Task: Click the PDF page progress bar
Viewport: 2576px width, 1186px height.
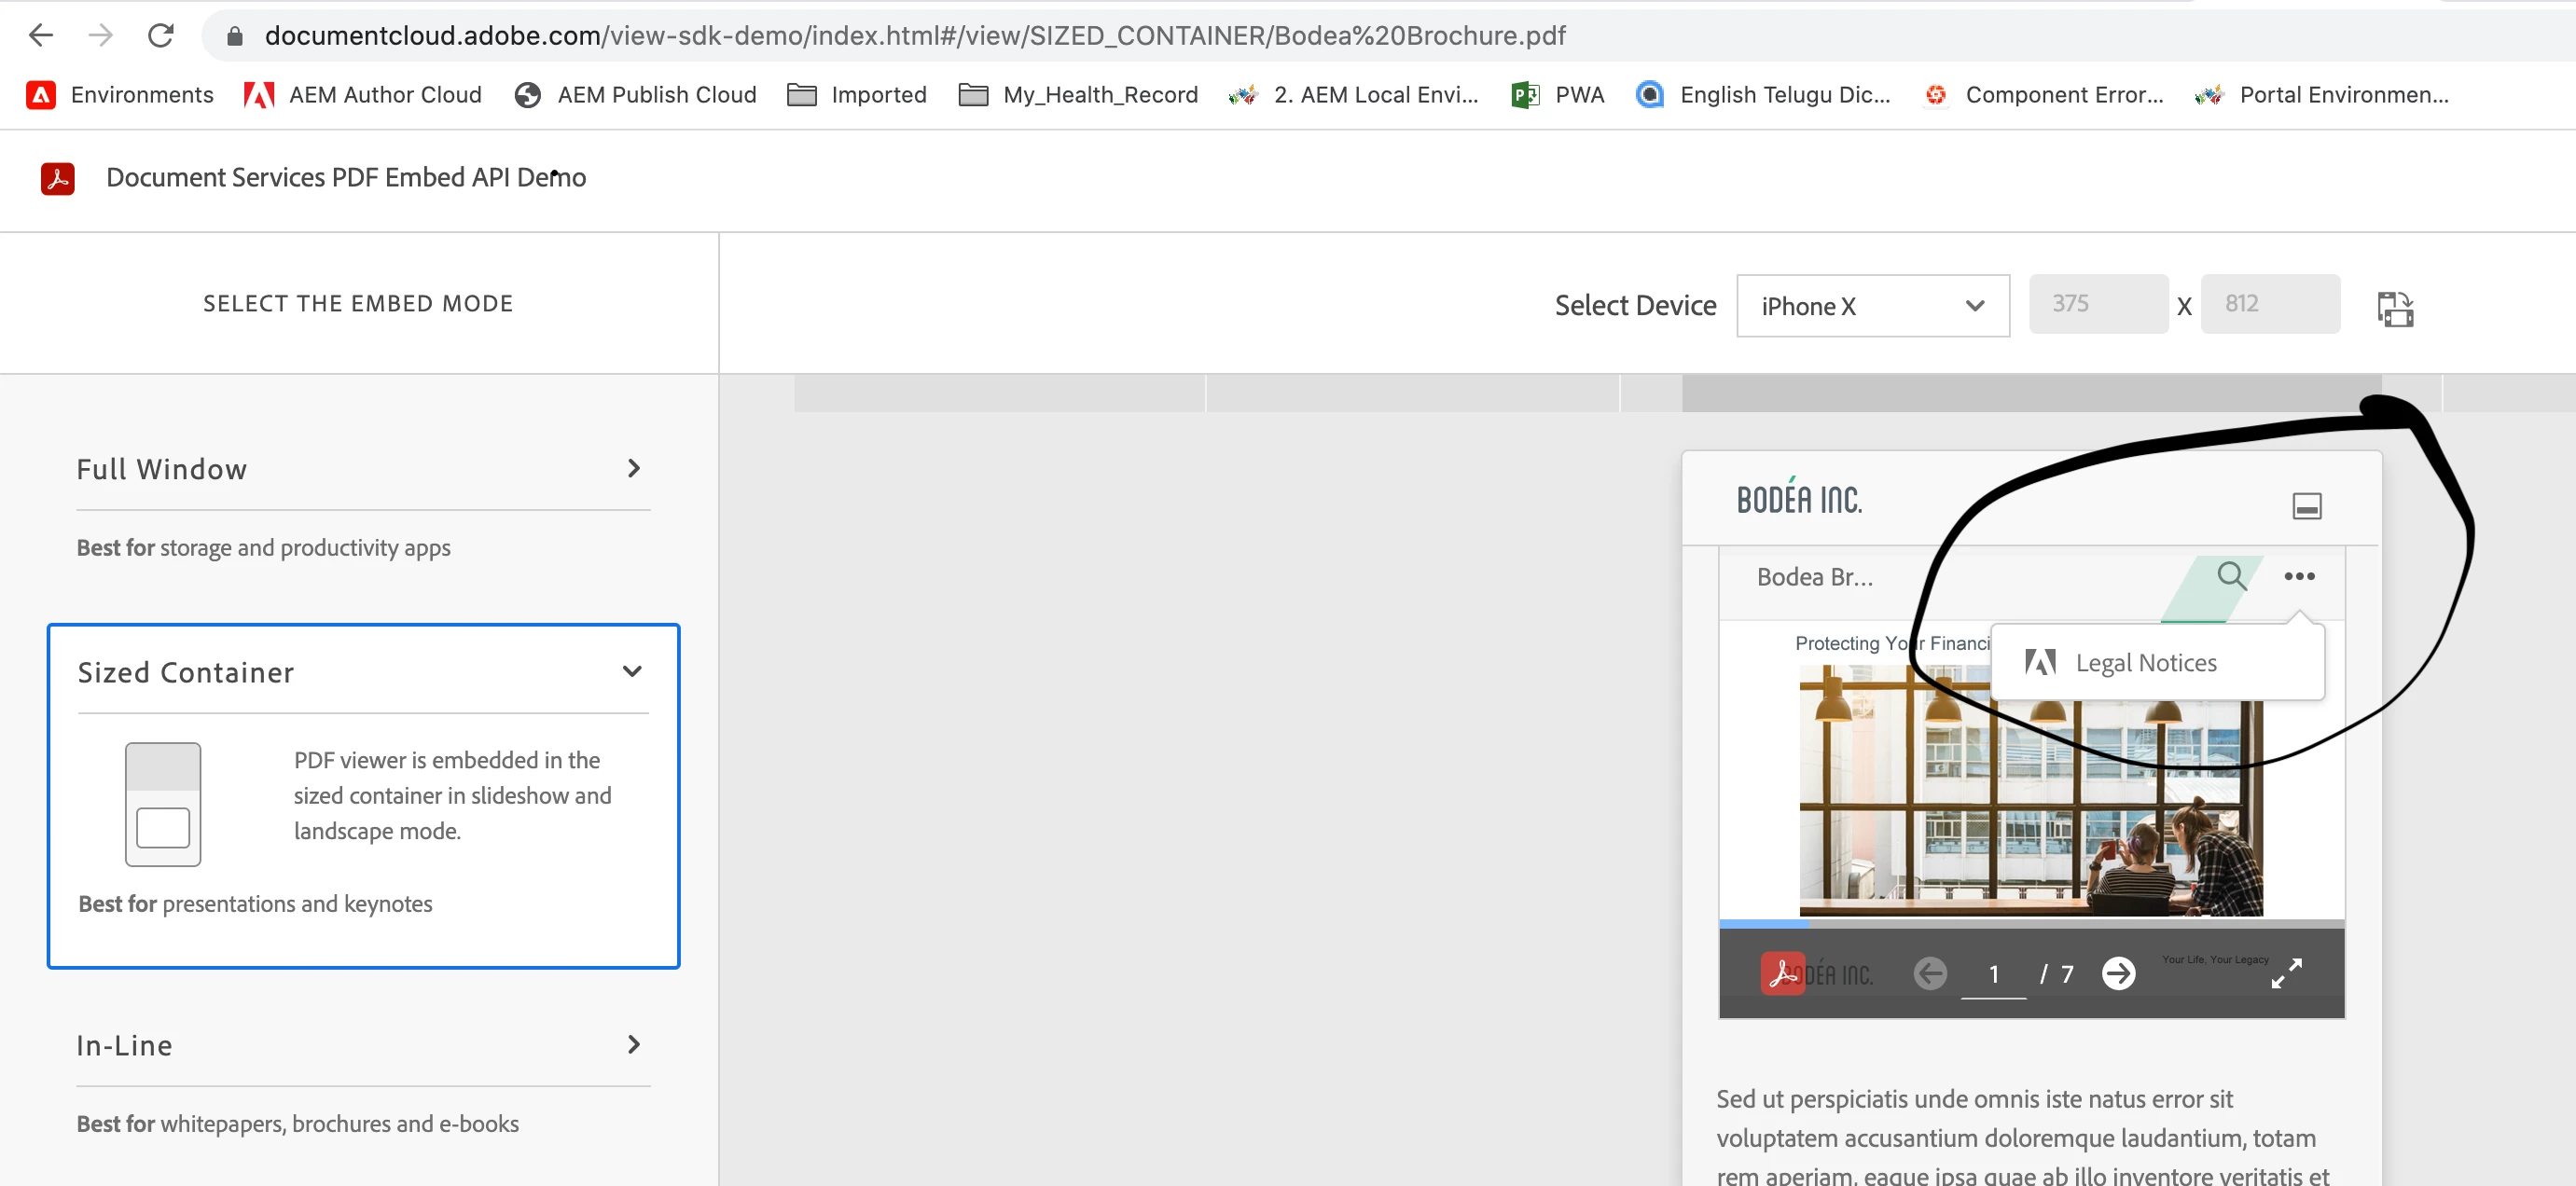Action: 2030,923
